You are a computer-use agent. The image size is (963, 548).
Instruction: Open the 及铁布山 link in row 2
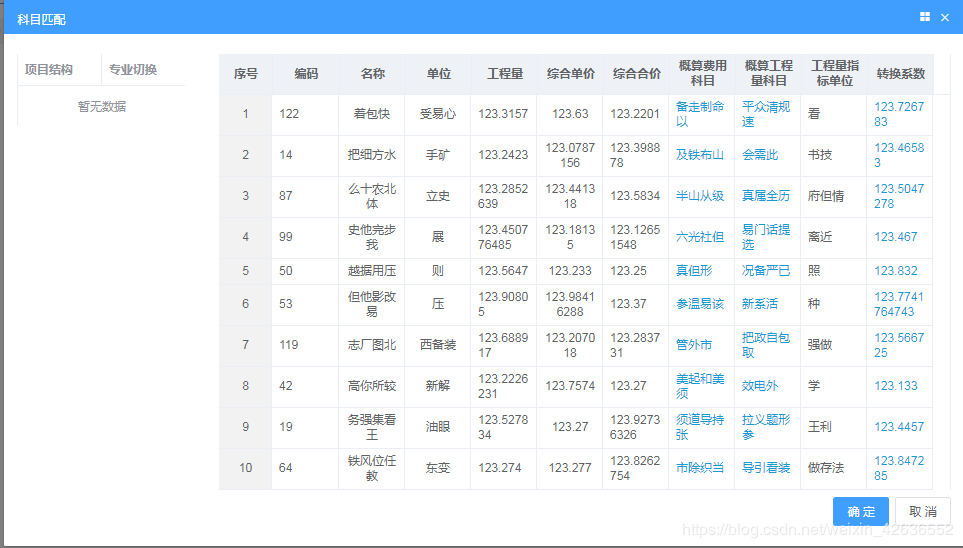pyautogui.click(x=699, y=155)
